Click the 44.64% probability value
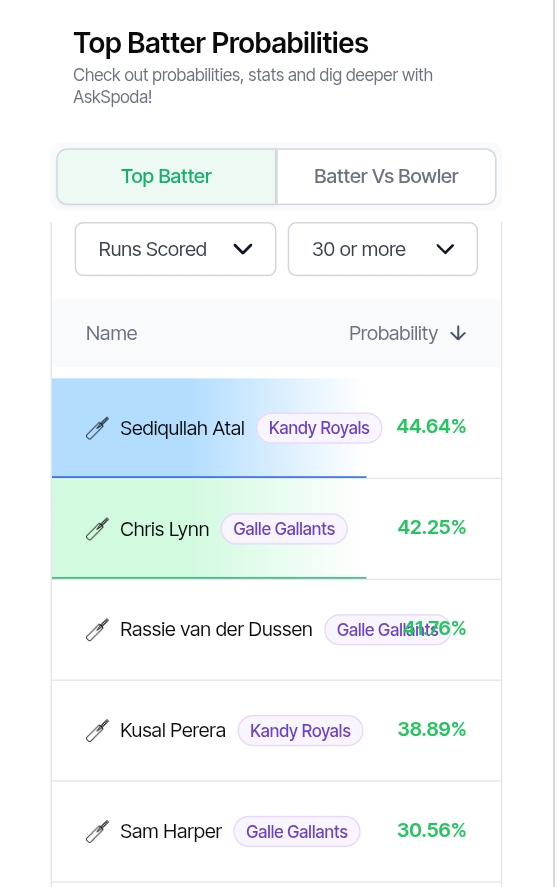Screen dimensions: 558x887 431,427
